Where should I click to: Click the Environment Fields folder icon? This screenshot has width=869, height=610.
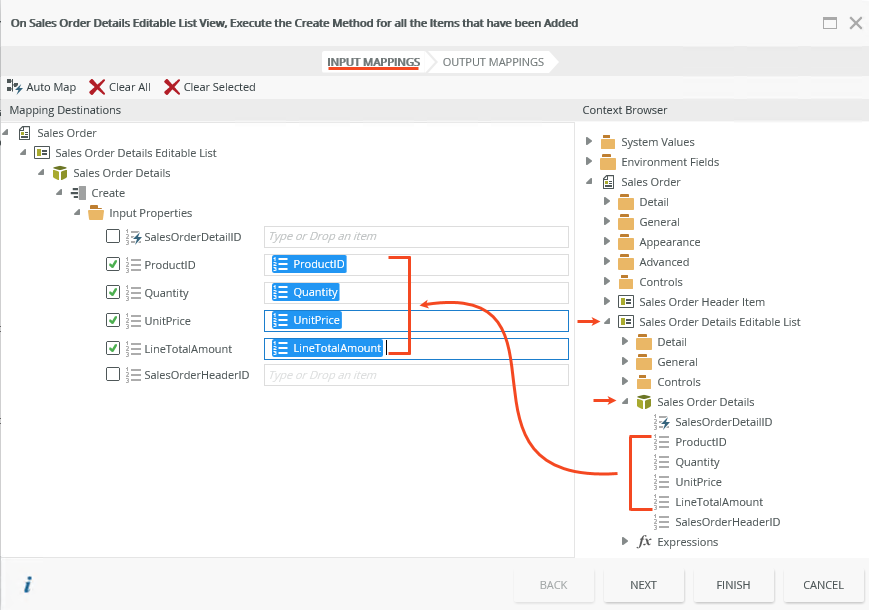pyautogui.click(x=608, y=162)
